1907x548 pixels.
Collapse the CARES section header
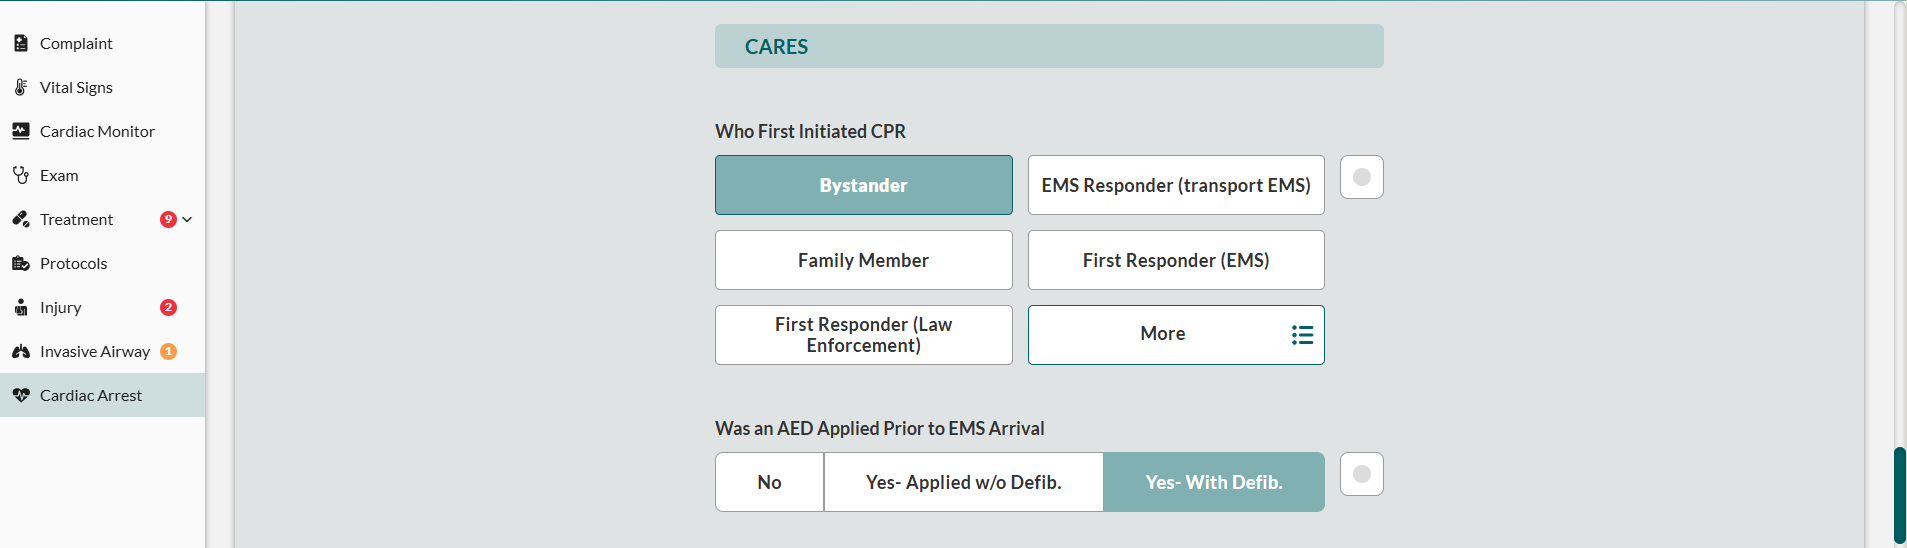[x=1048, y=47]
